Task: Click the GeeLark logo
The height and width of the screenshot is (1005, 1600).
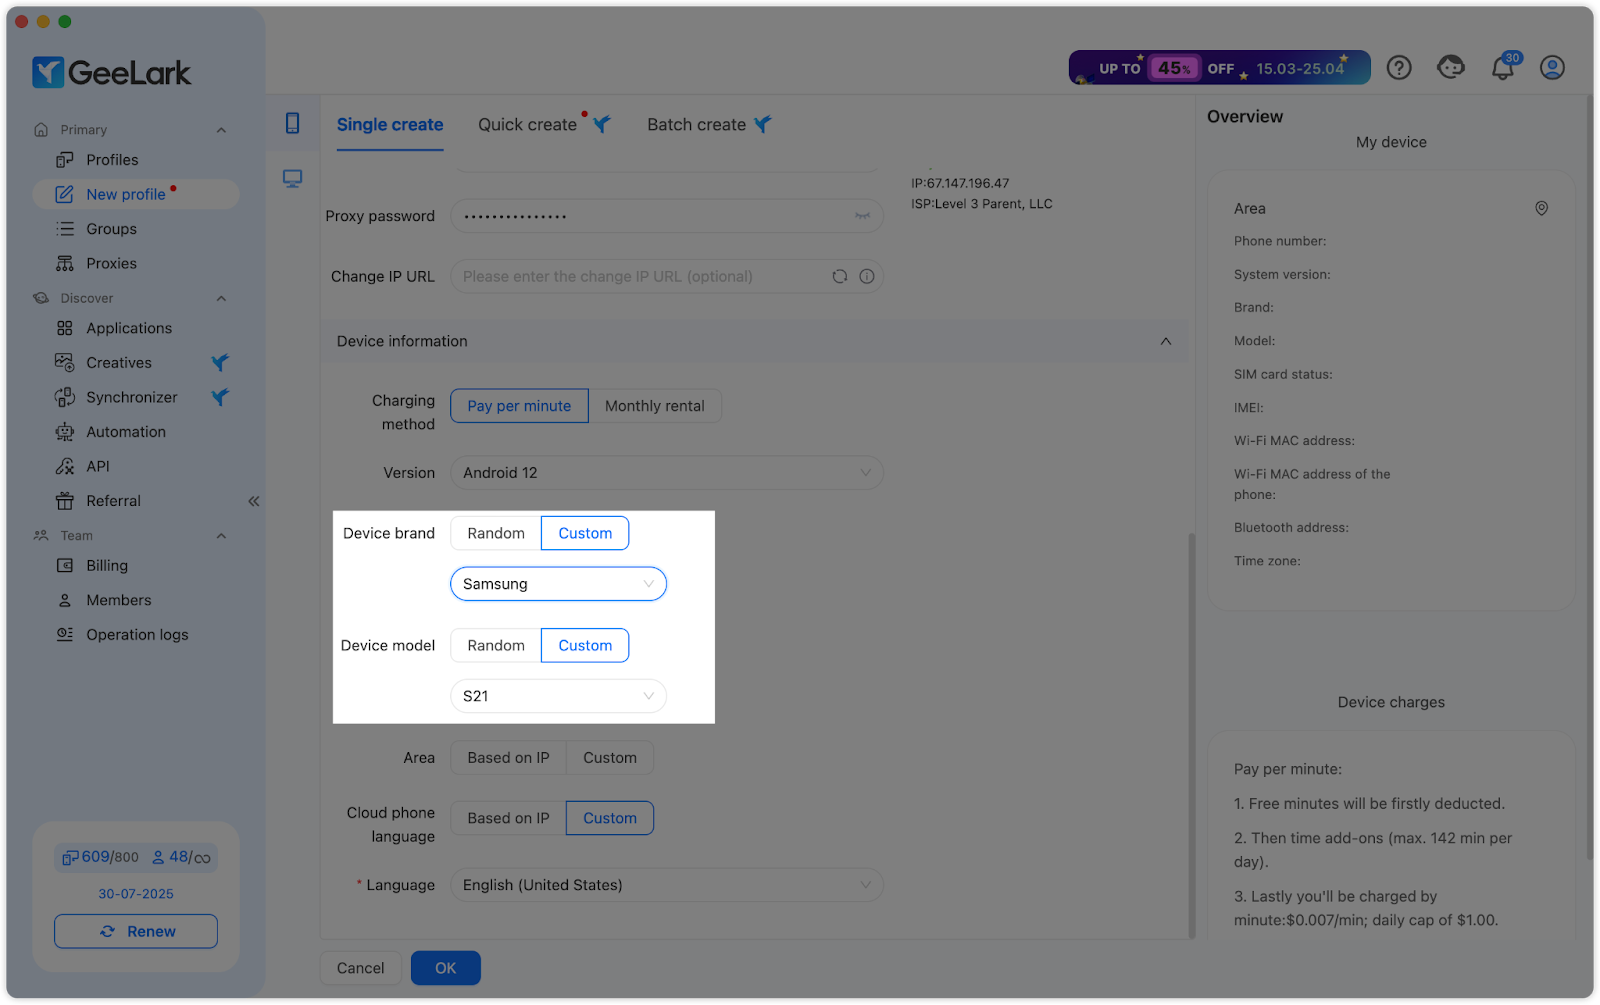Action: 111,72
